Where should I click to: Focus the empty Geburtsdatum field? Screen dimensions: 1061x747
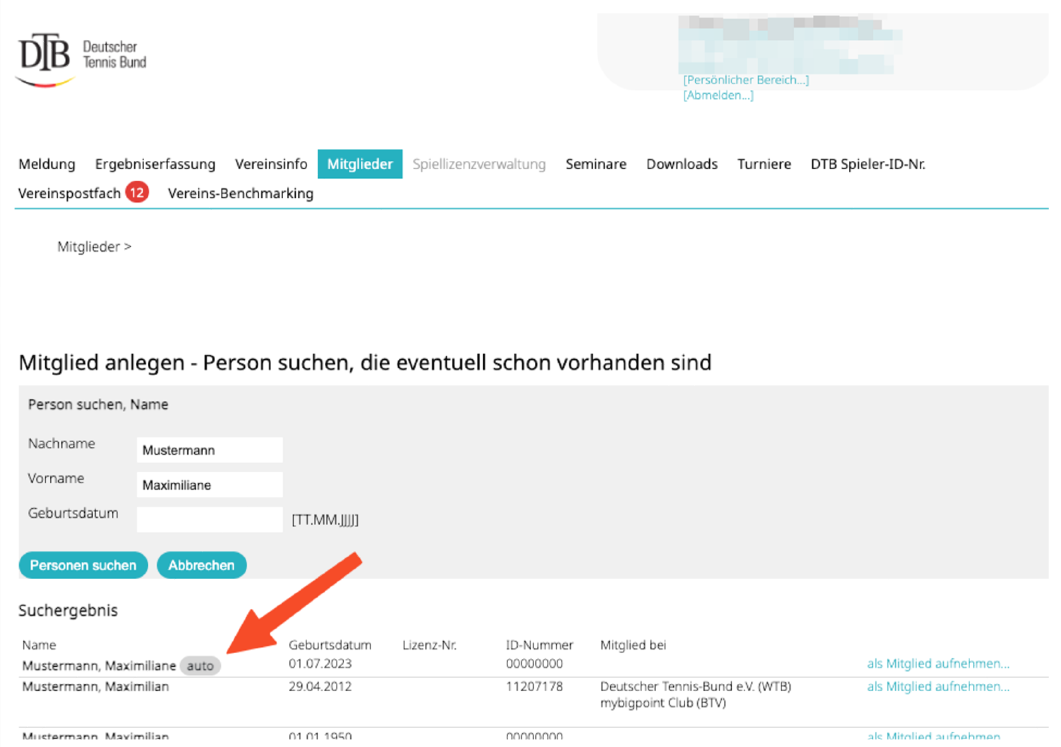pos(209,519)
